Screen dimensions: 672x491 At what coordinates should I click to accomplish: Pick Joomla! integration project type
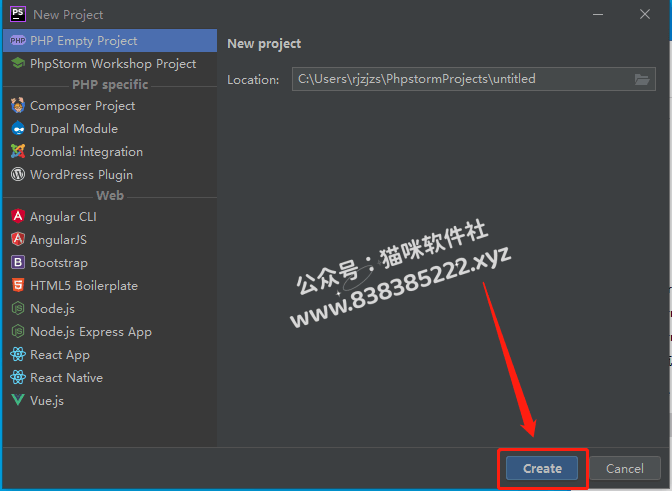click(110, 152)
